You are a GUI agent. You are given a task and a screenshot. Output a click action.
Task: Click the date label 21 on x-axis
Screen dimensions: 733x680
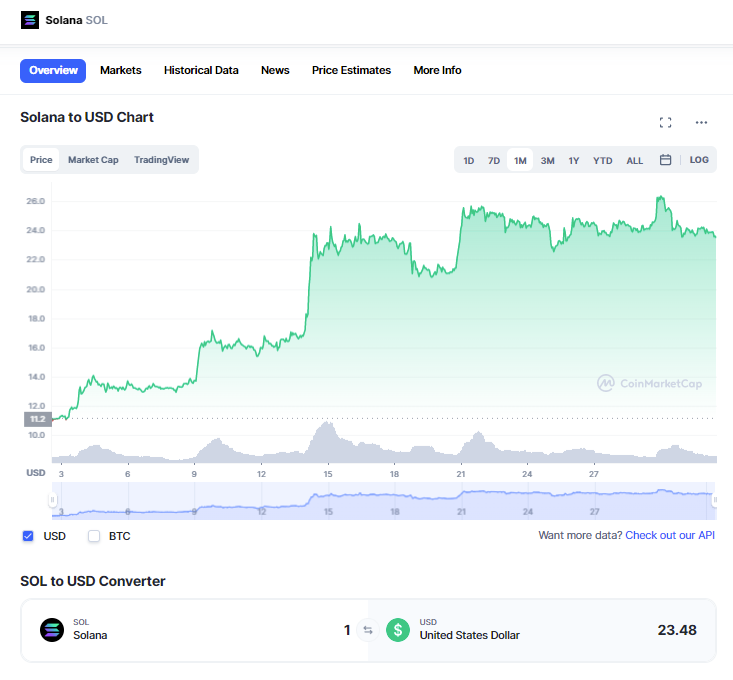tap(461, 474)
